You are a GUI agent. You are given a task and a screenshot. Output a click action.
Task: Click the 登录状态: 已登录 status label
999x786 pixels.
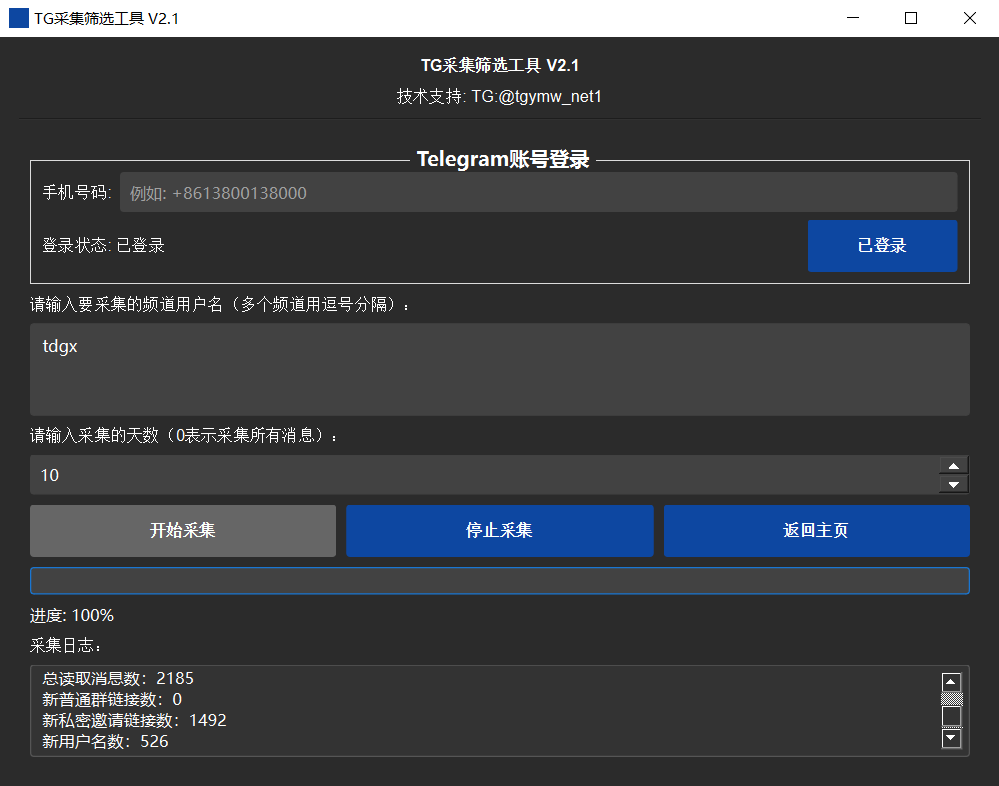pos(103,245)
